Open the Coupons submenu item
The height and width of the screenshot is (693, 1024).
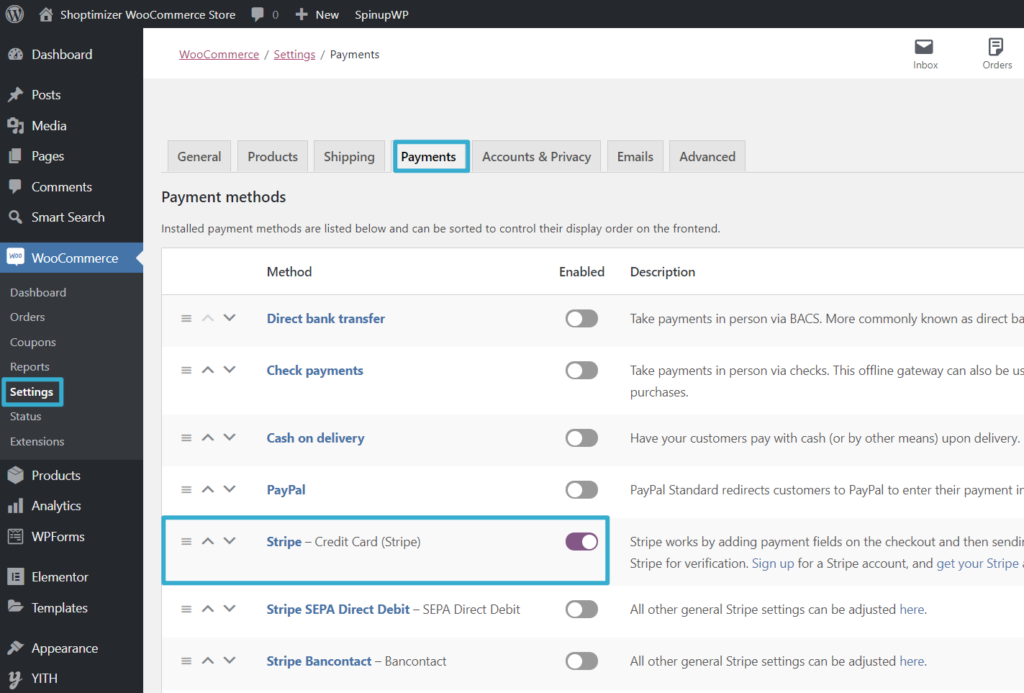tap(33, 342)
